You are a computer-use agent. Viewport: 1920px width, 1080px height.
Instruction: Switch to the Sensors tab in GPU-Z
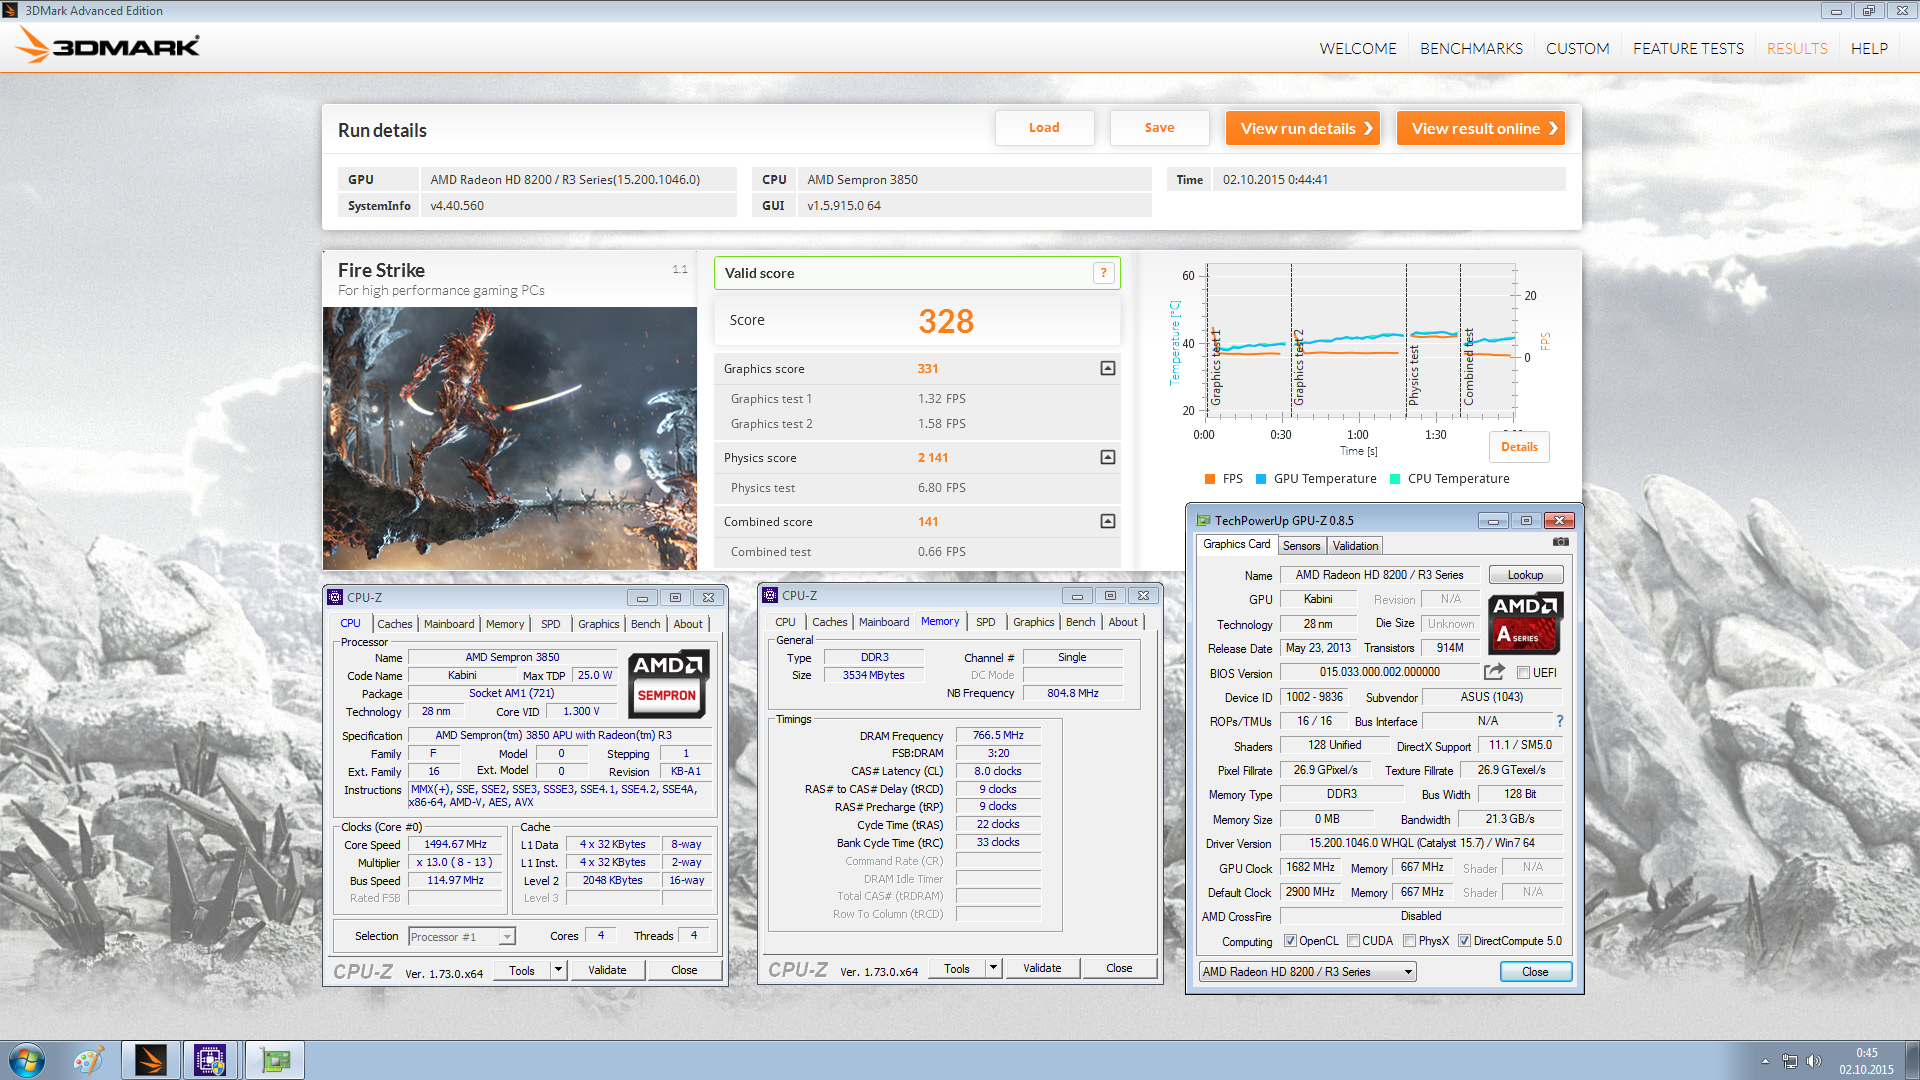pyautogui.click(x=1301, y=546)
